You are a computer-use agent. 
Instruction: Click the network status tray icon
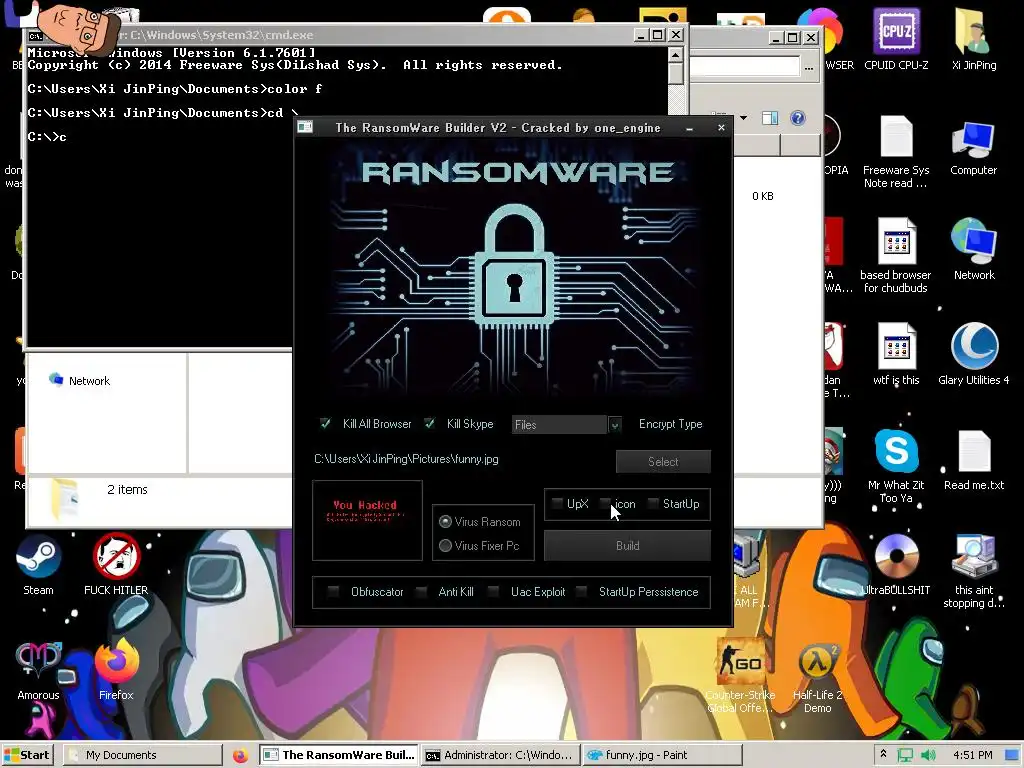pyautogui.click(x=905, y=755)
